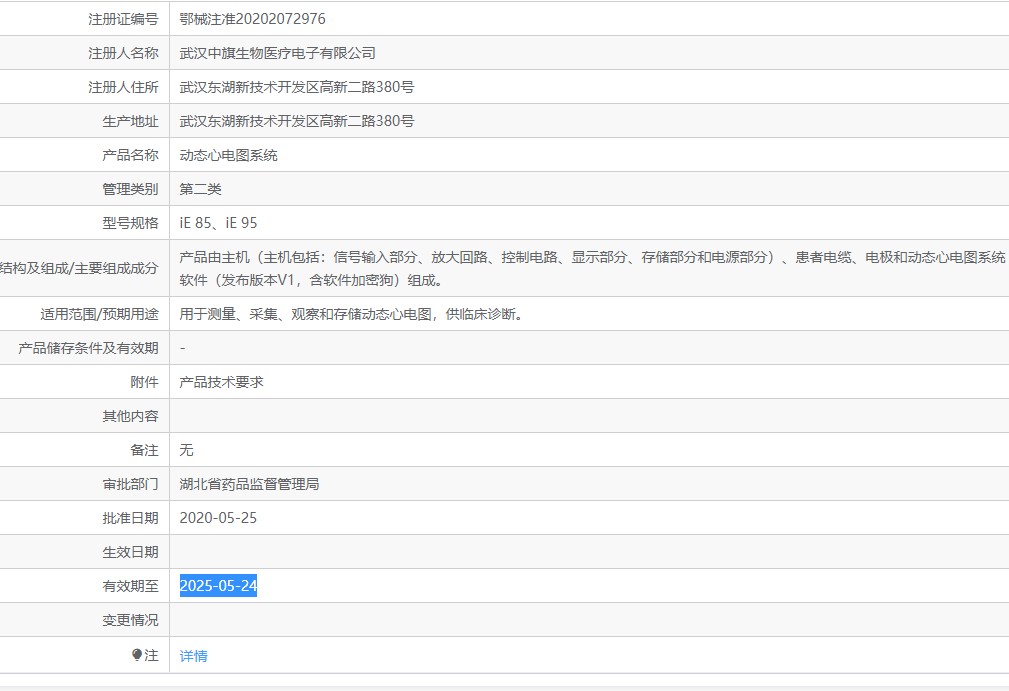Image resolution: width=1009 pixels, height=691 pixels.
Task: Click the 备注 value 无
Action: tap(187, 450)
